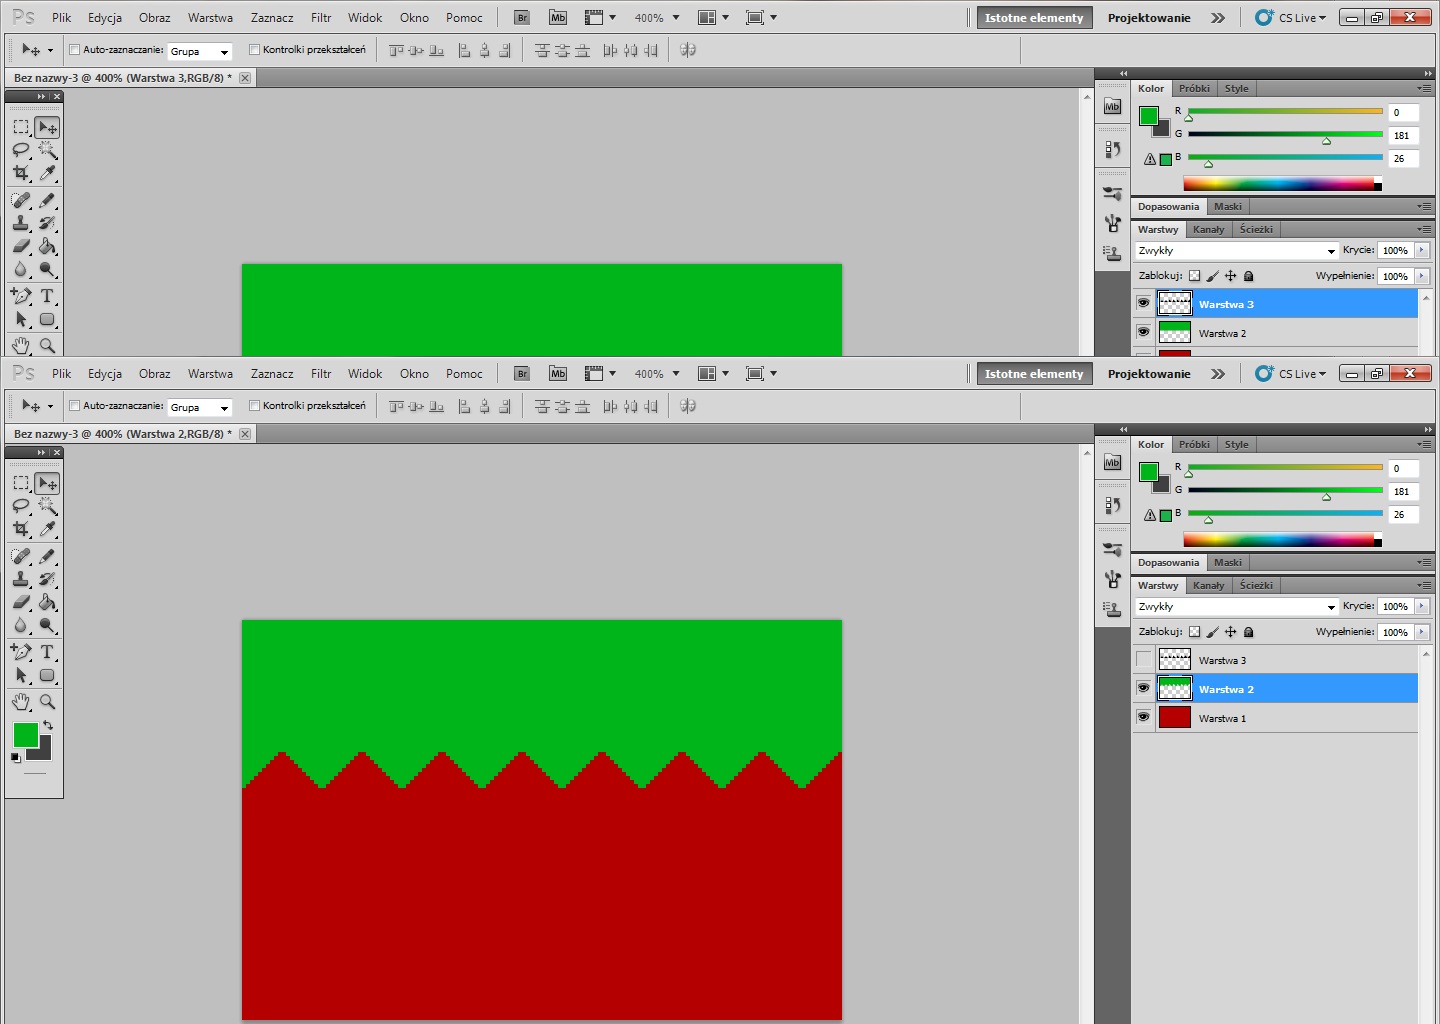Select Eraser tool in lower Photoshop window
This screenshot has width=1440, height=1024.
(21, 602)
